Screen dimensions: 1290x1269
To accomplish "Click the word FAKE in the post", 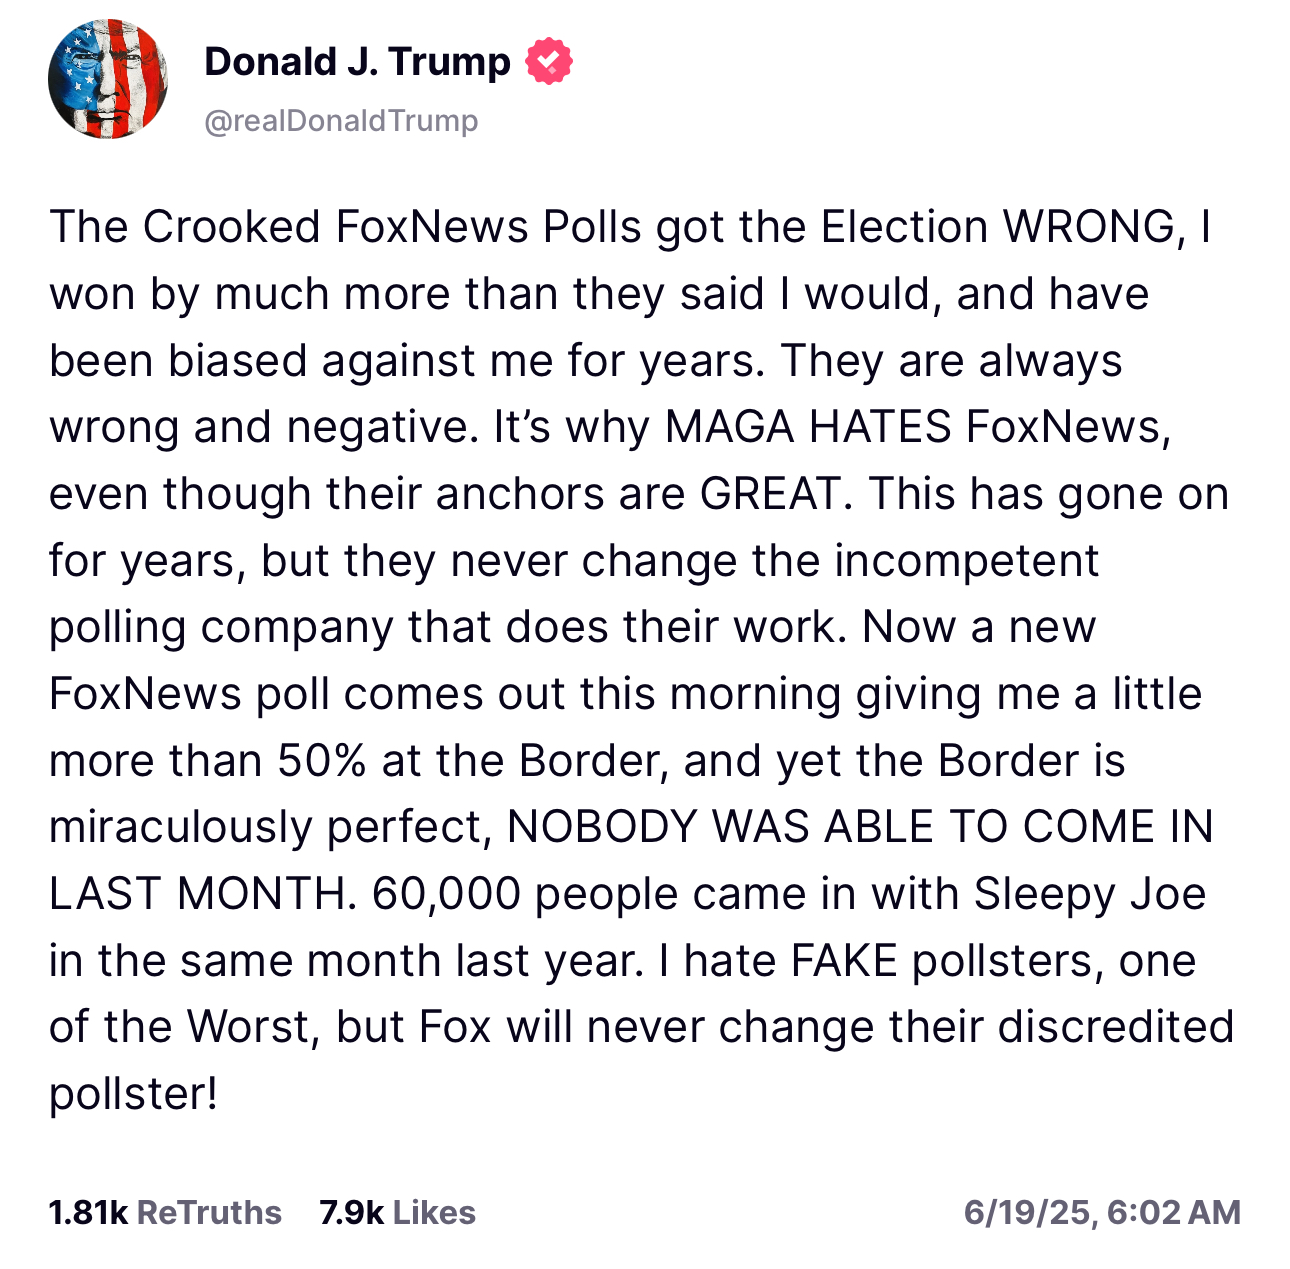I will click(x=844, y=961).
